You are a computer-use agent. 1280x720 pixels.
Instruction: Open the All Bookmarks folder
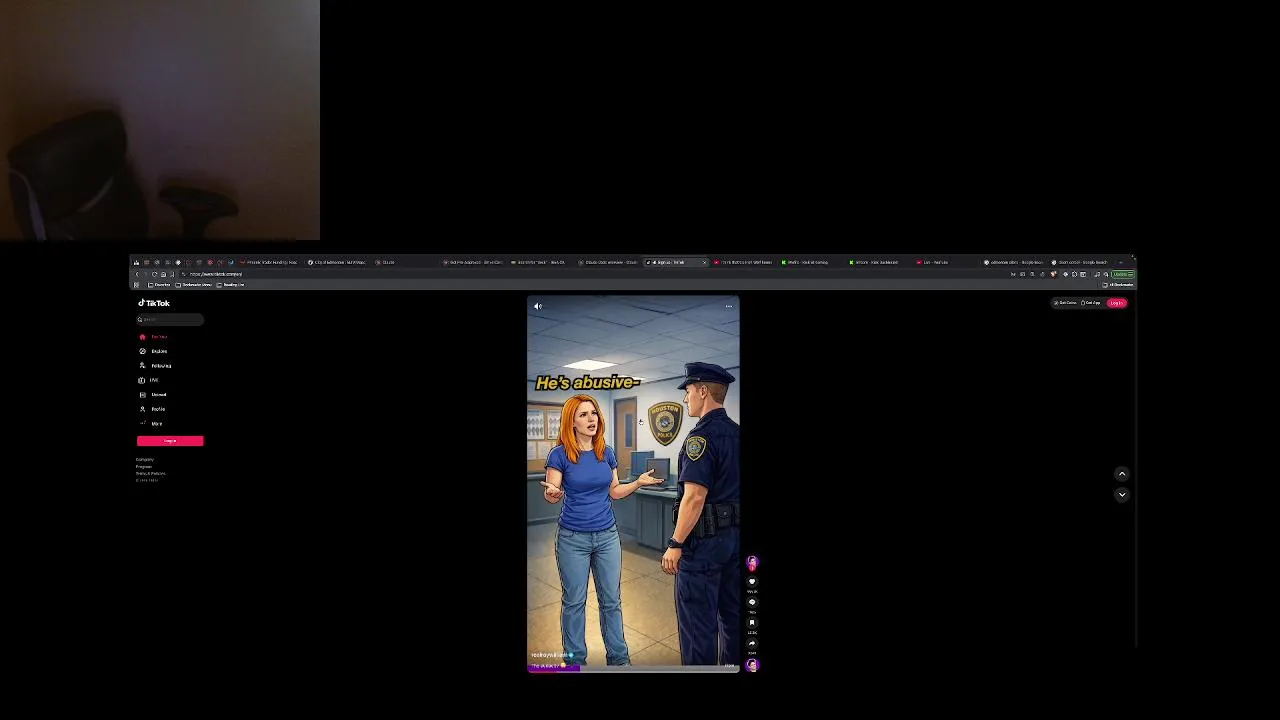coord(1119,284)
